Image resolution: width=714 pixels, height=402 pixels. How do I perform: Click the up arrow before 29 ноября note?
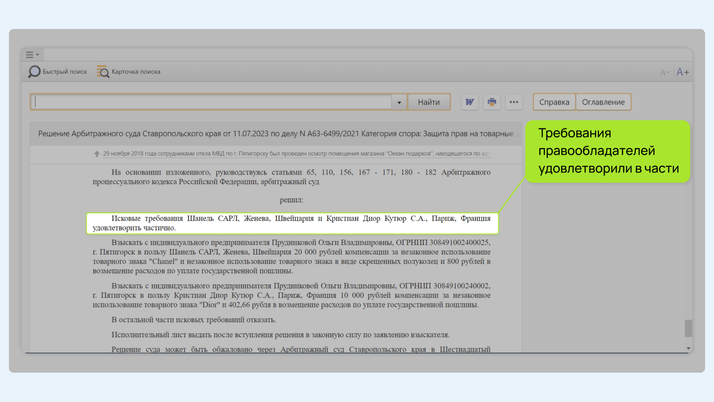(x=97, y=154)
